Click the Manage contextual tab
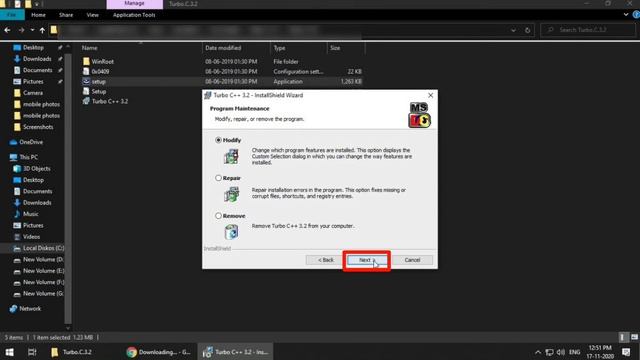 134,4
